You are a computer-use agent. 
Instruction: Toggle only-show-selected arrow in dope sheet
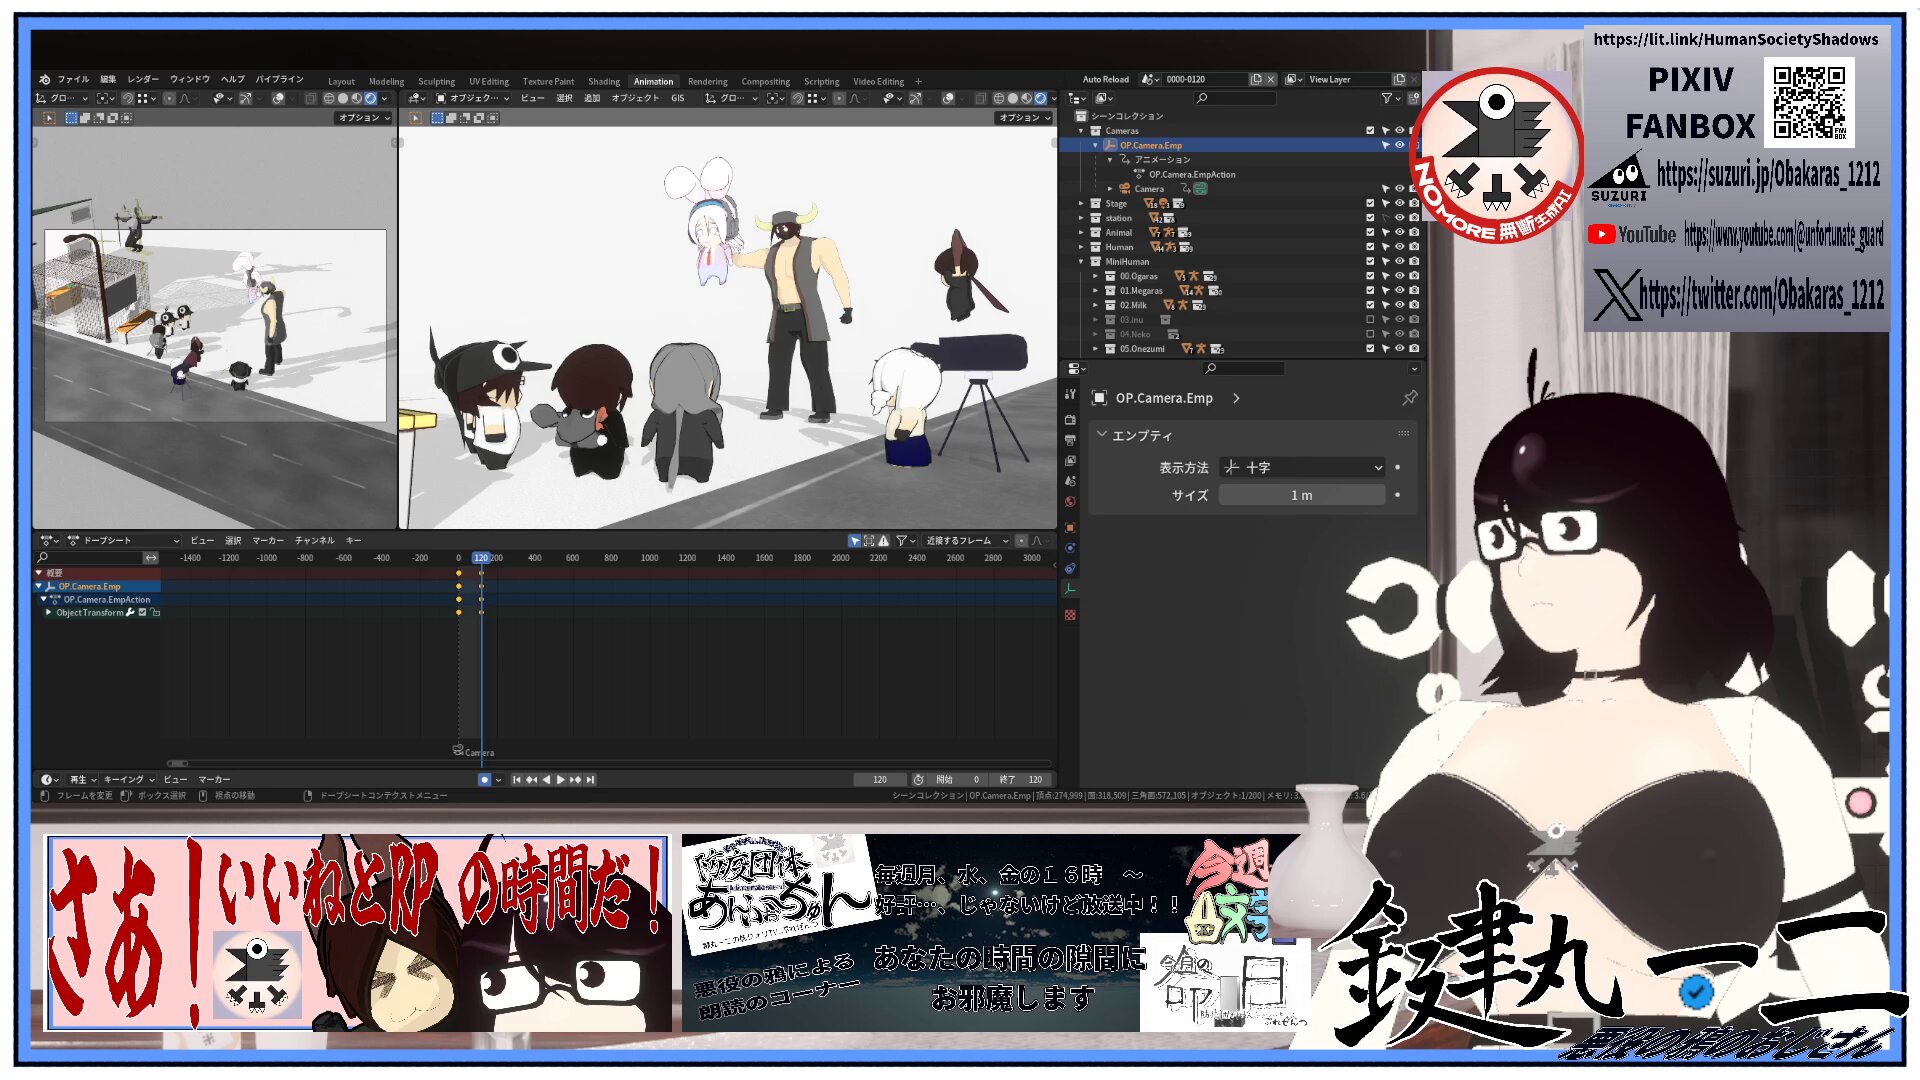click(x=855, y=541)
